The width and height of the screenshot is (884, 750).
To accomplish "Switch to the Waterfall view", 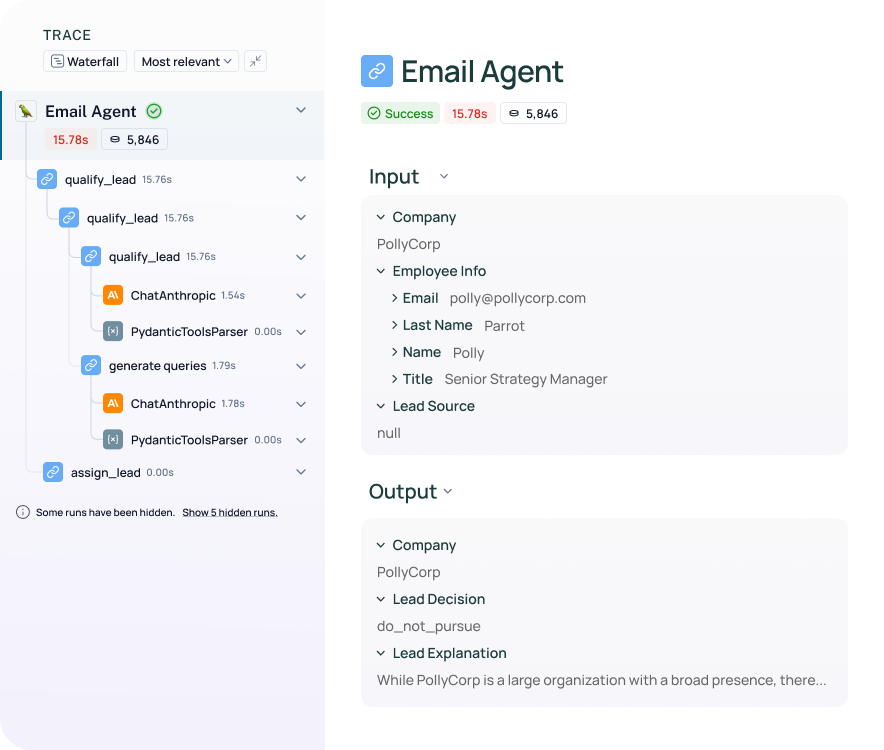I will pos(85,61).
